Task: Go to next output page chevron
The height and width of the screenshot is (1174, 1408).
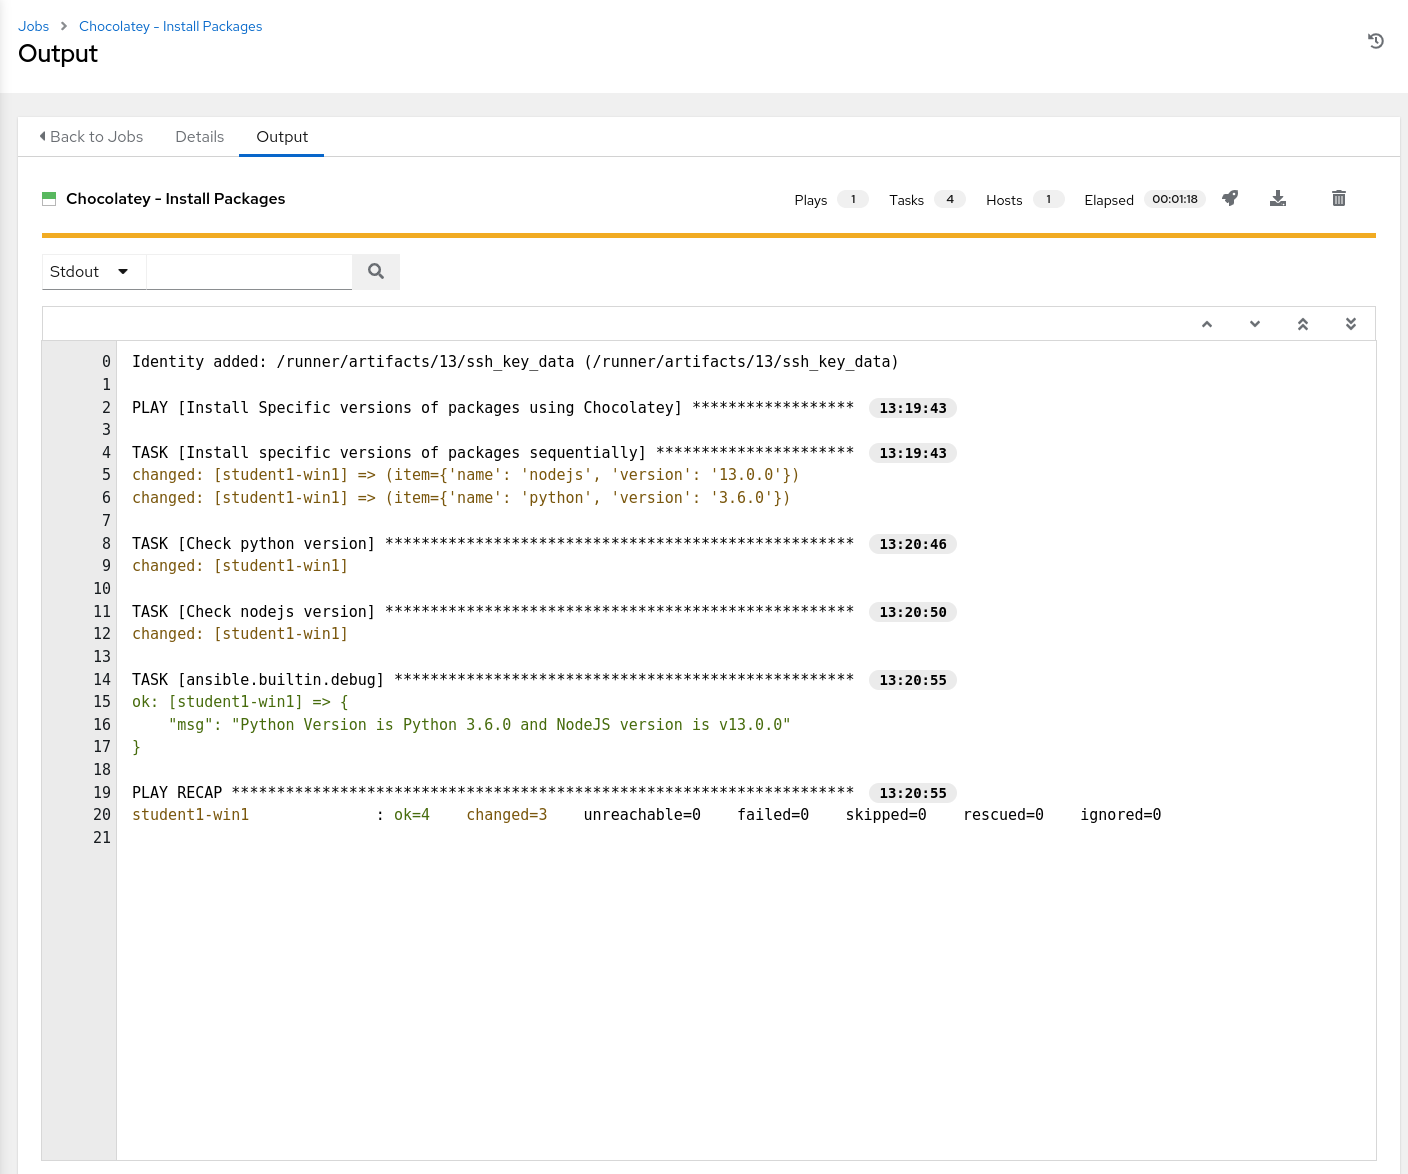Action: pyautogui.click(x=1255, y=324)
